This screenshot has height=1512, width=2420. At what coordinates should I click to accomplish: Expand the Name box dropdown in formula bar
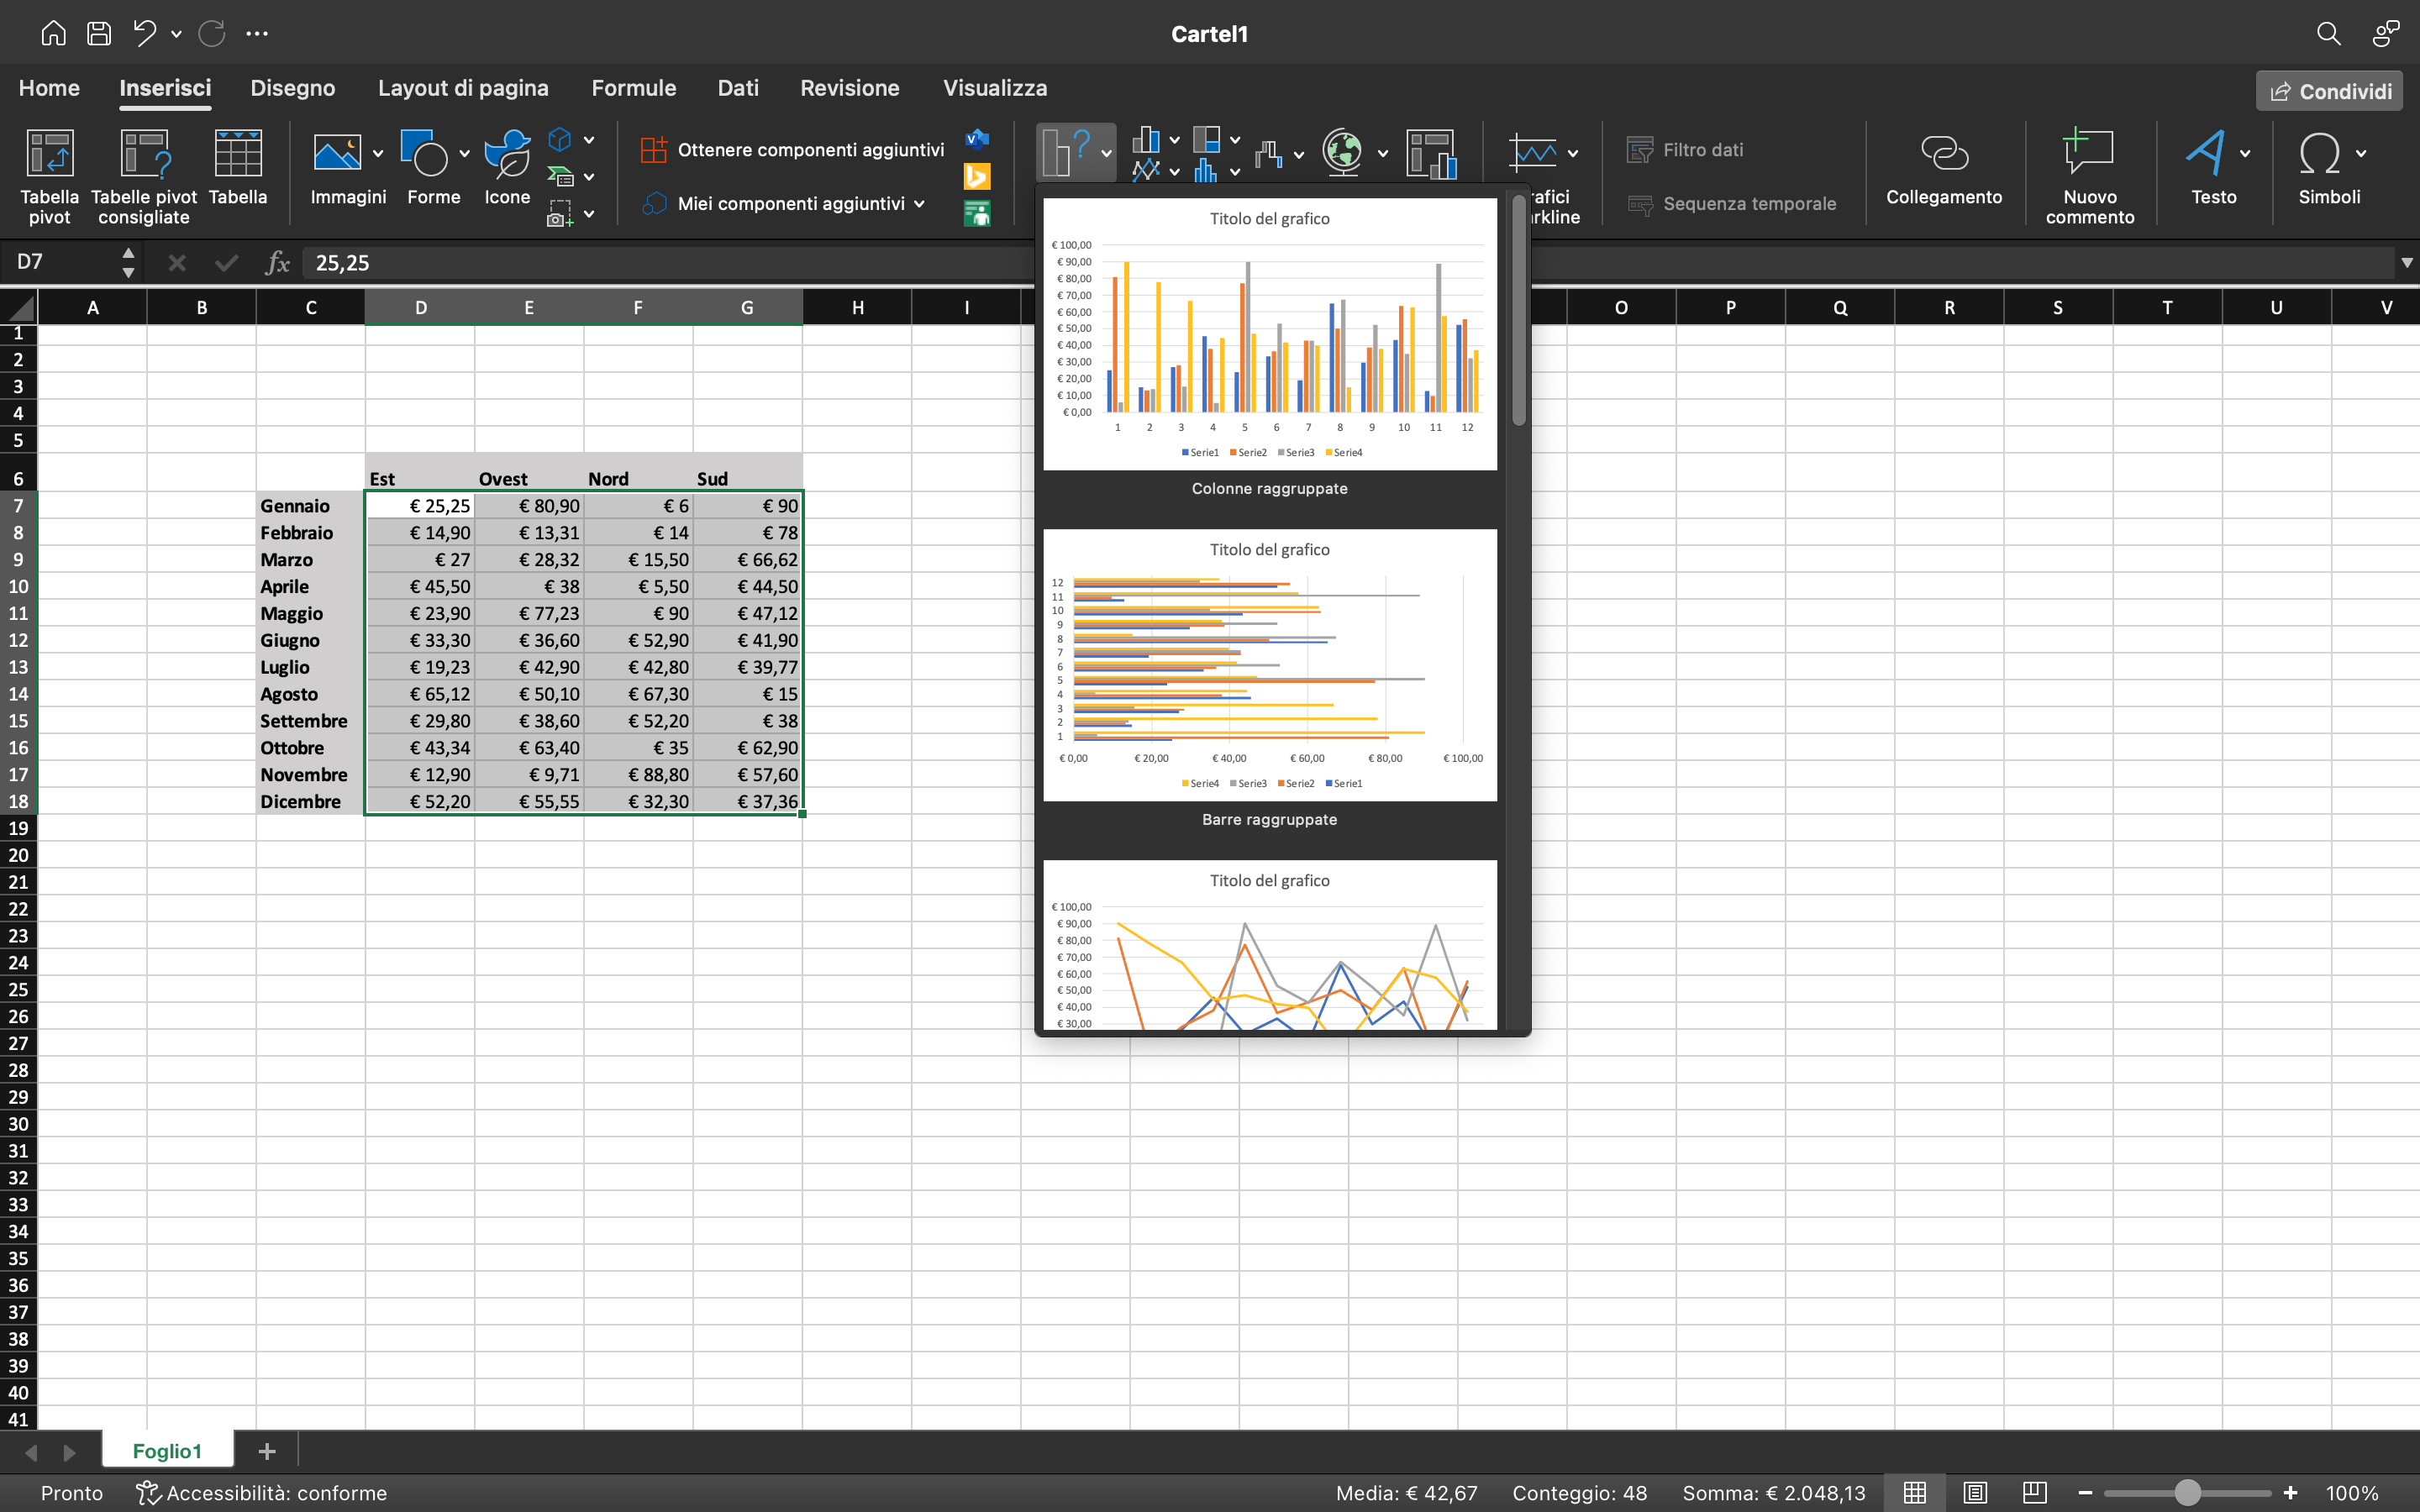[128, 261]
